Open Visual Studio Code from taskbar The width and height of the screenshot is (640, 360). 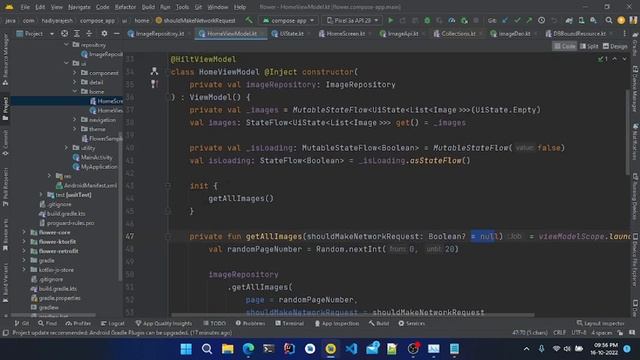coord(351,349)
